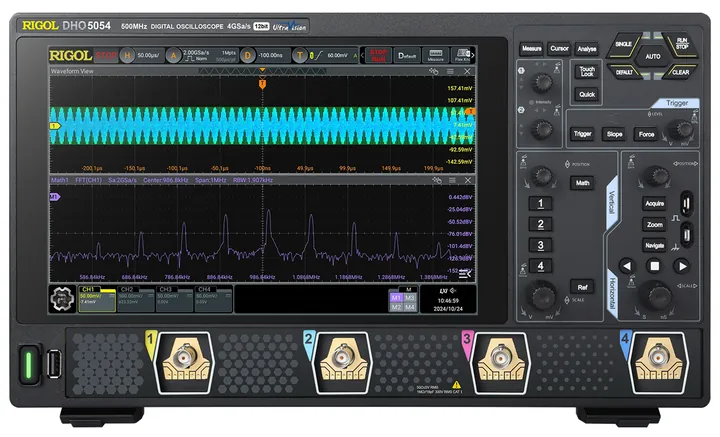
Task: Tap the on-screen STOP/Run shortcut
Action: coord(378,56)
